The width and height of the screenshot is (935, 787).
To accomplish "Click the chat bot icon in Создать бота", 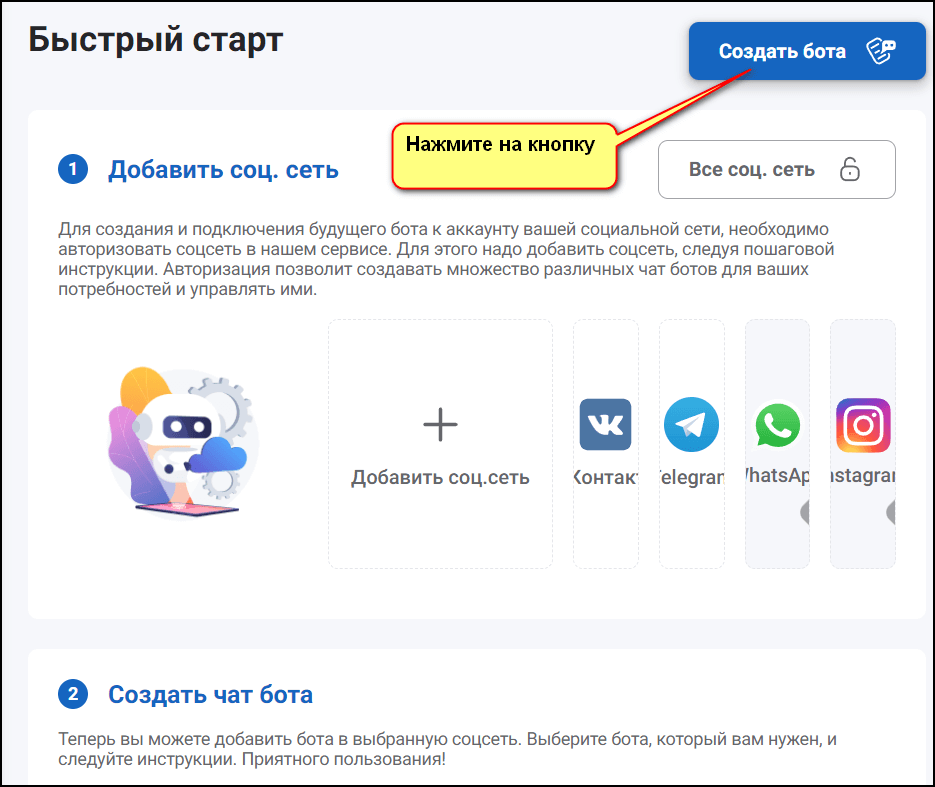I will click(880, 52).
